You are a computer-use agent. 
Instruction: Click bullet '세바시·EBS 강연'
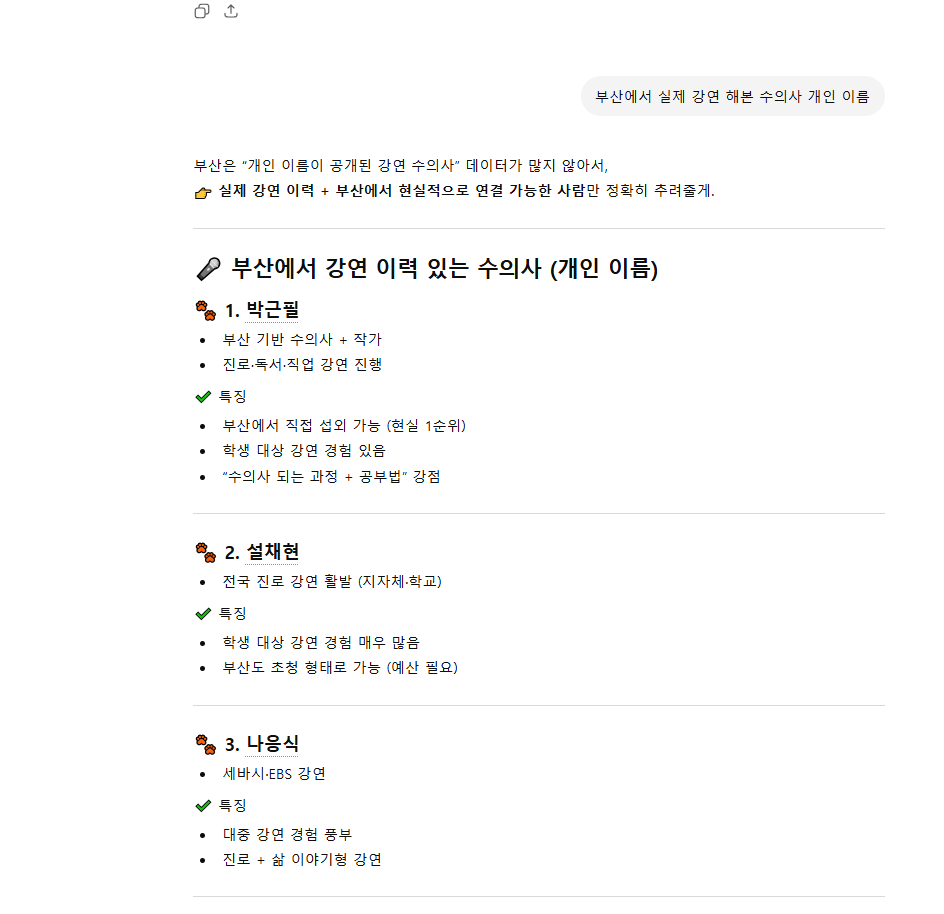click(x=274, y=774)
